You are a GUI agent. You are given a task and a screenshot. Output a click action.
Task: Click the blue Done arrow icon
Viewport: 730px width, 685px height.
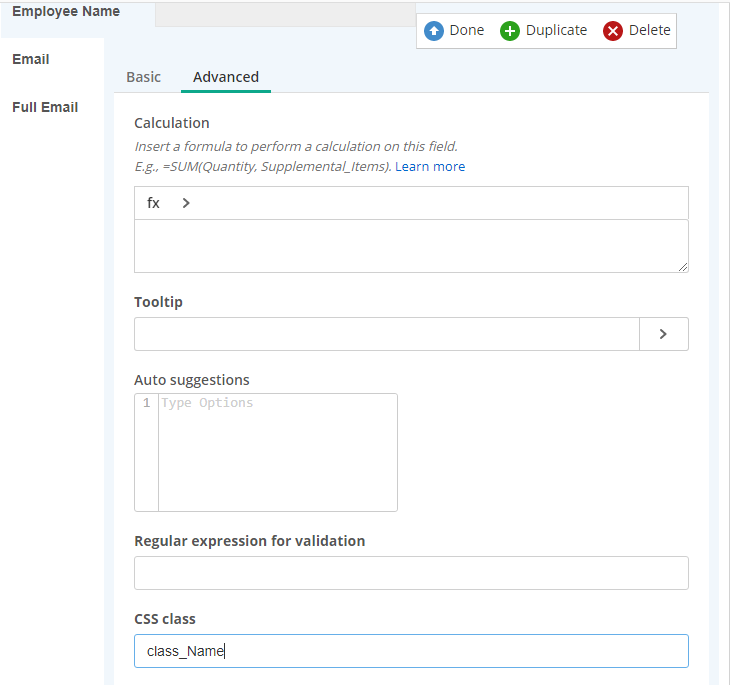pyautogui.click(x=433, y=31)
